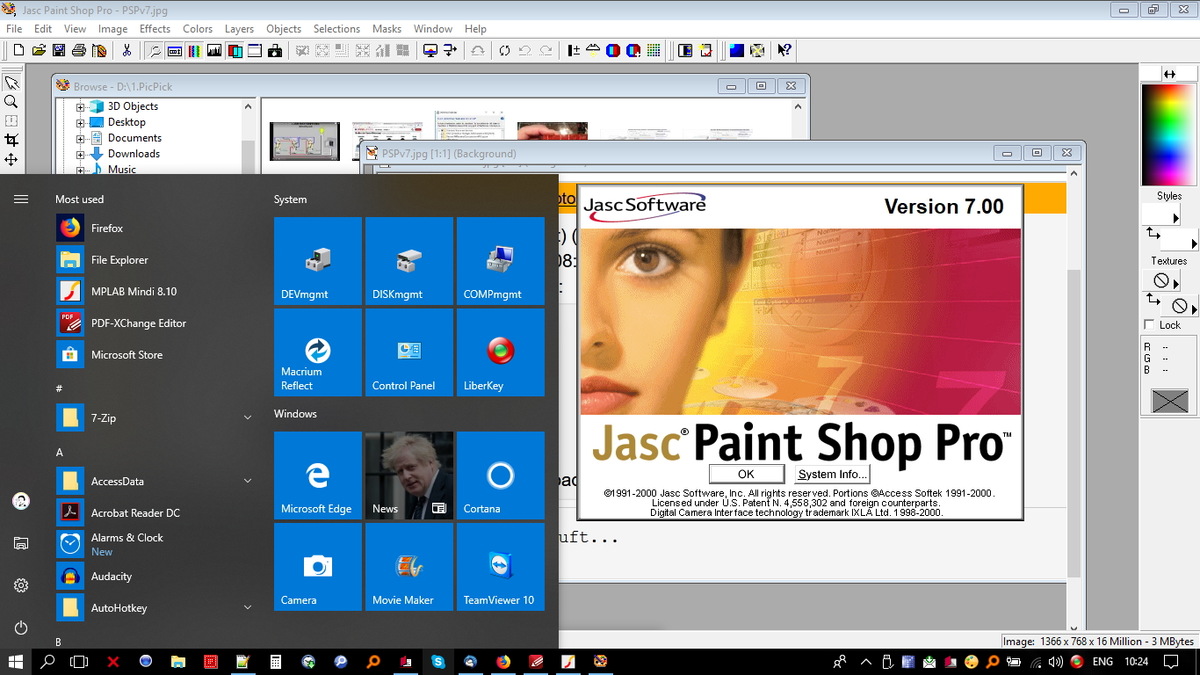Image resolution: width=1200 pixels, height=675 pixels.
Task: Launch Macrium Reflect tile
Action: point(318,352)
